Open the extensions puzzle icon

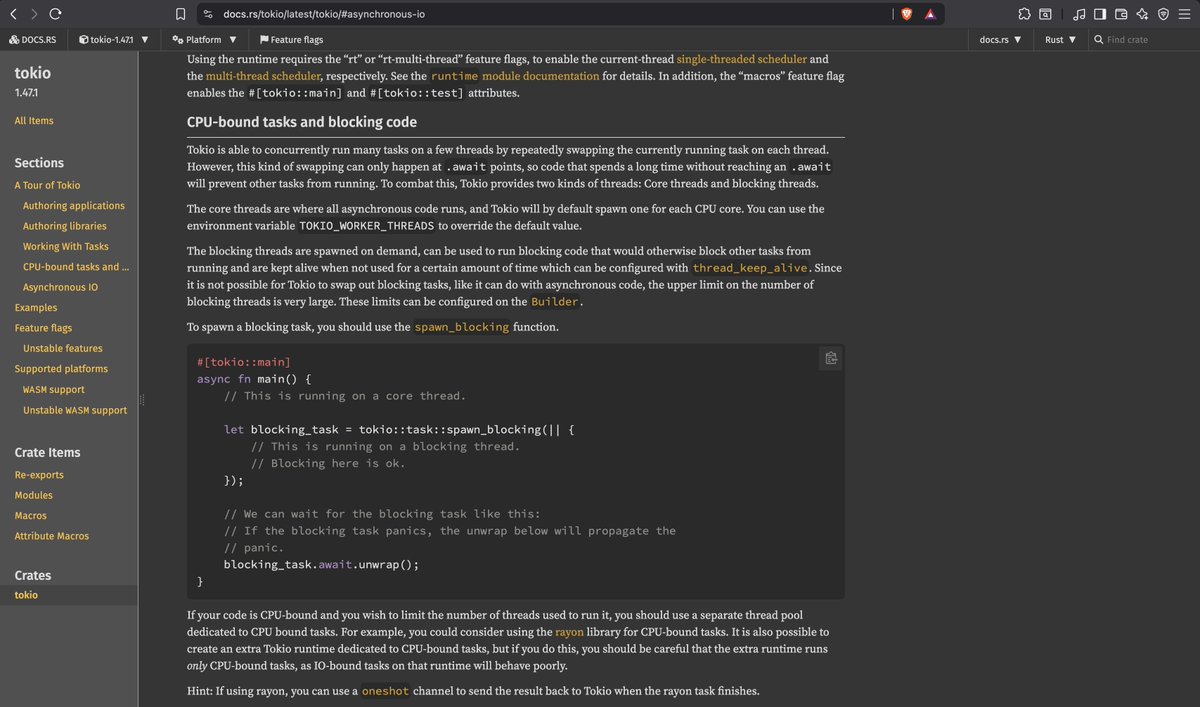tap(1024, 14)
